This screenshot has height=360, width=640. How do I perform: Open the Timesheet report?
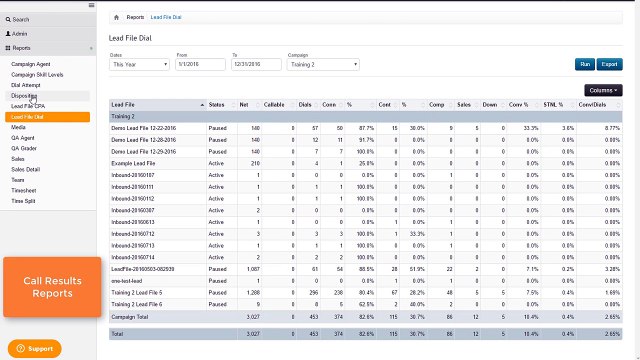(24, 191)
